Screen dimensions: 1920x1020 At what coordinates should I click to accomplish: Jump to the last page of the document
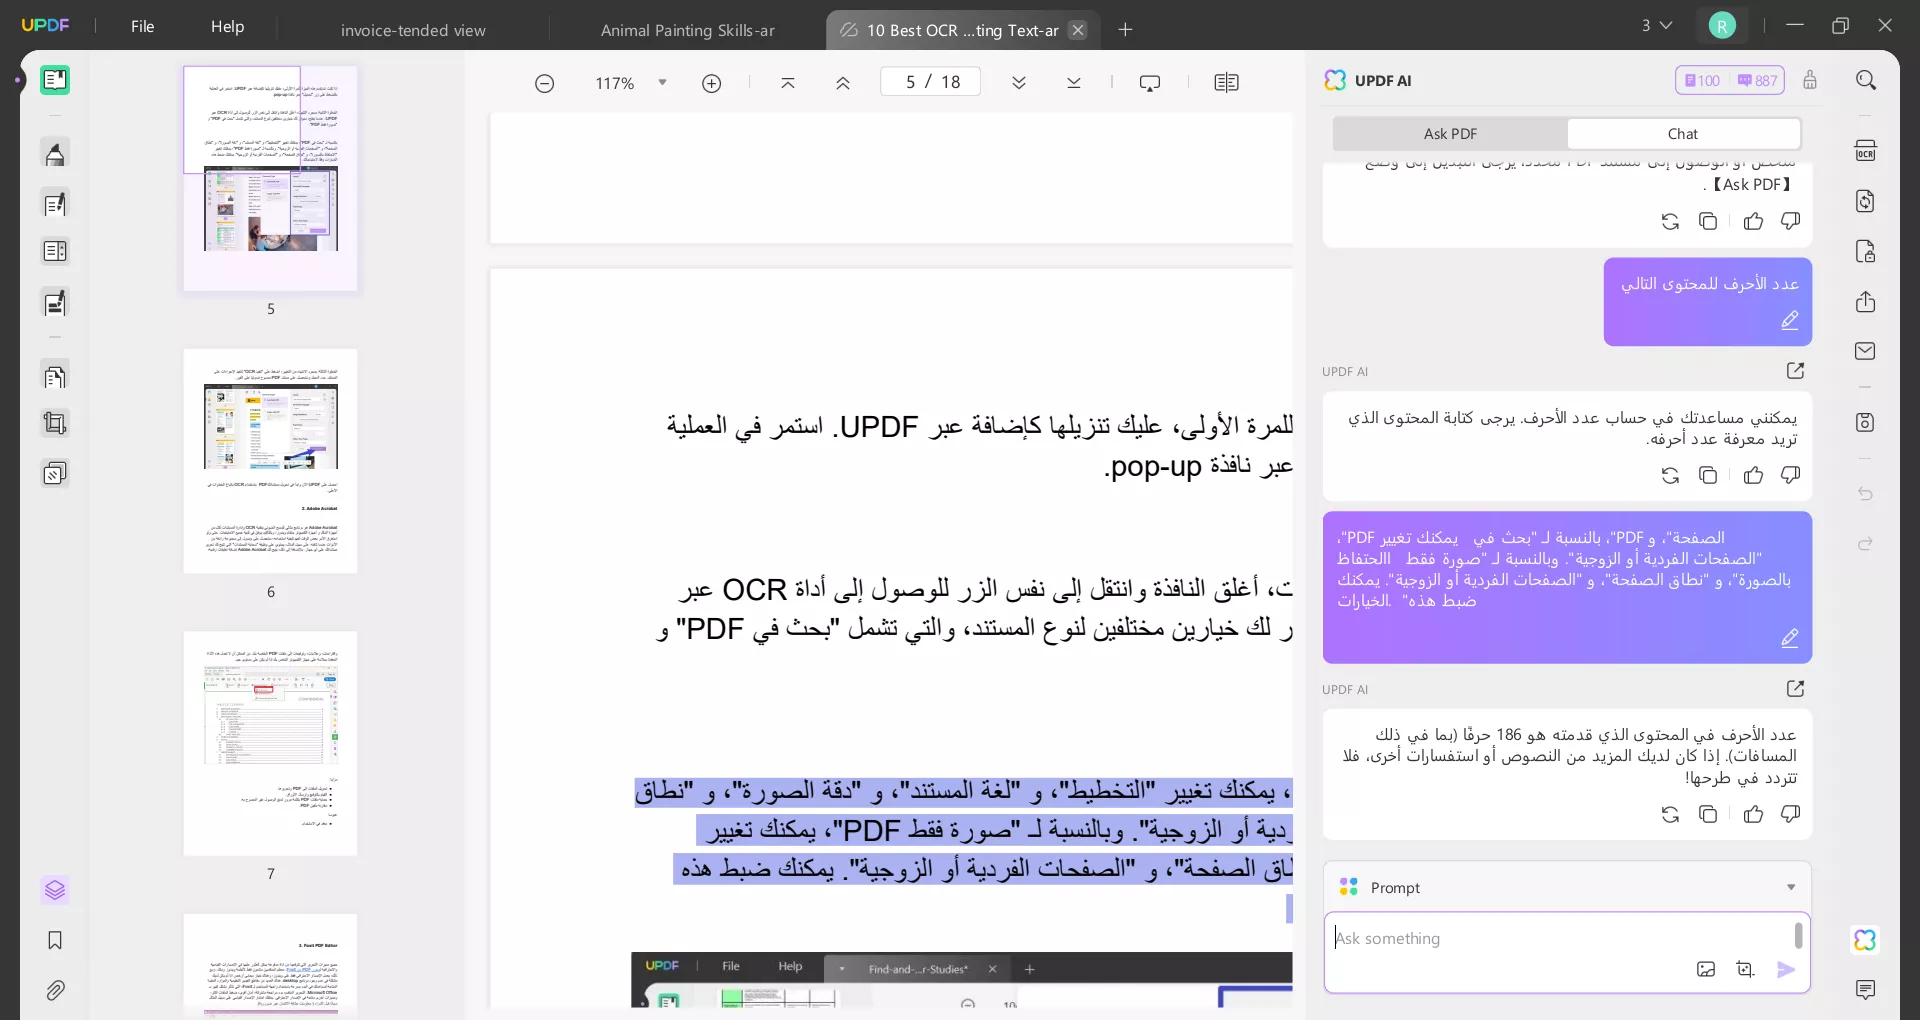(x=1074, y=83)
